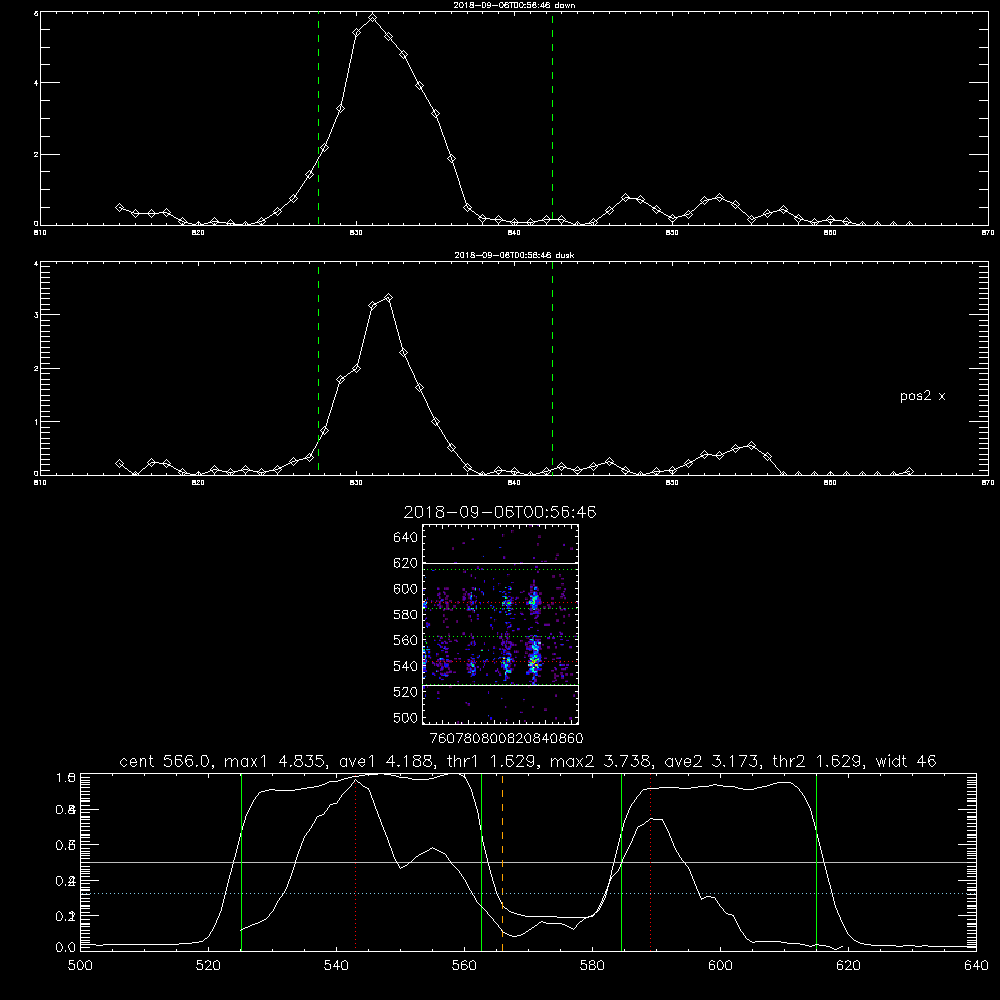Click the orange dashed center line in the bottom plot
1000x1000 pixels.
click(x=503, y=862)
